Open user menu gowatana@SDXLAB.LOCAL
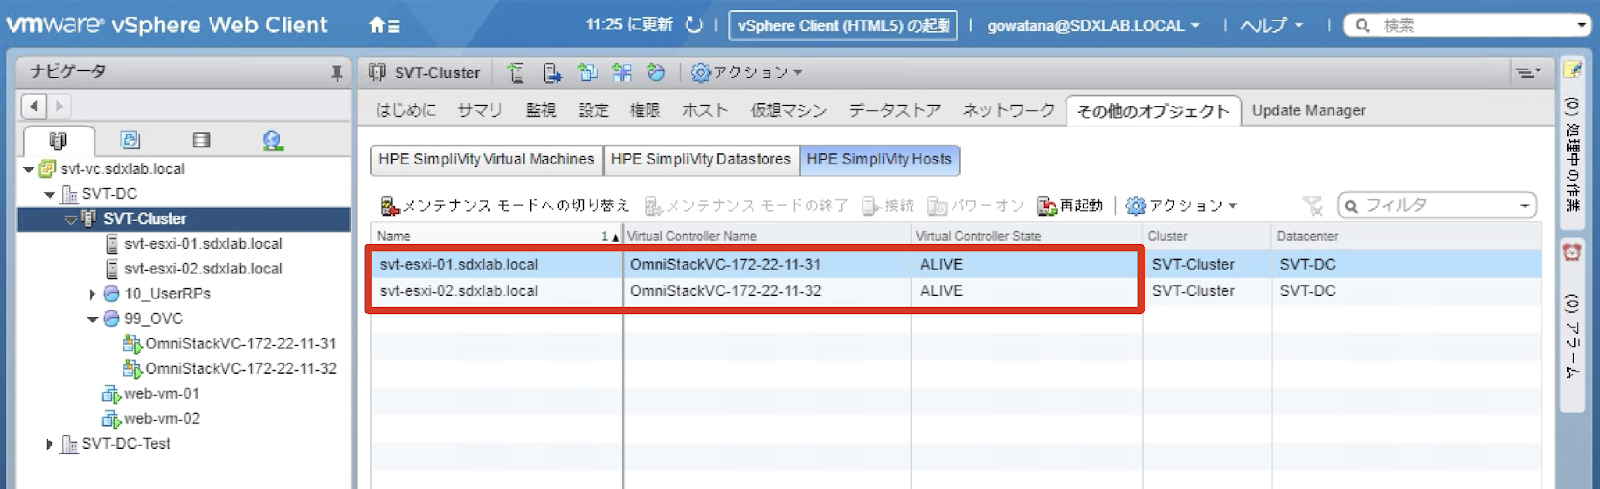The height and width of the screenshot is (489, 1600). [1093, 26]
